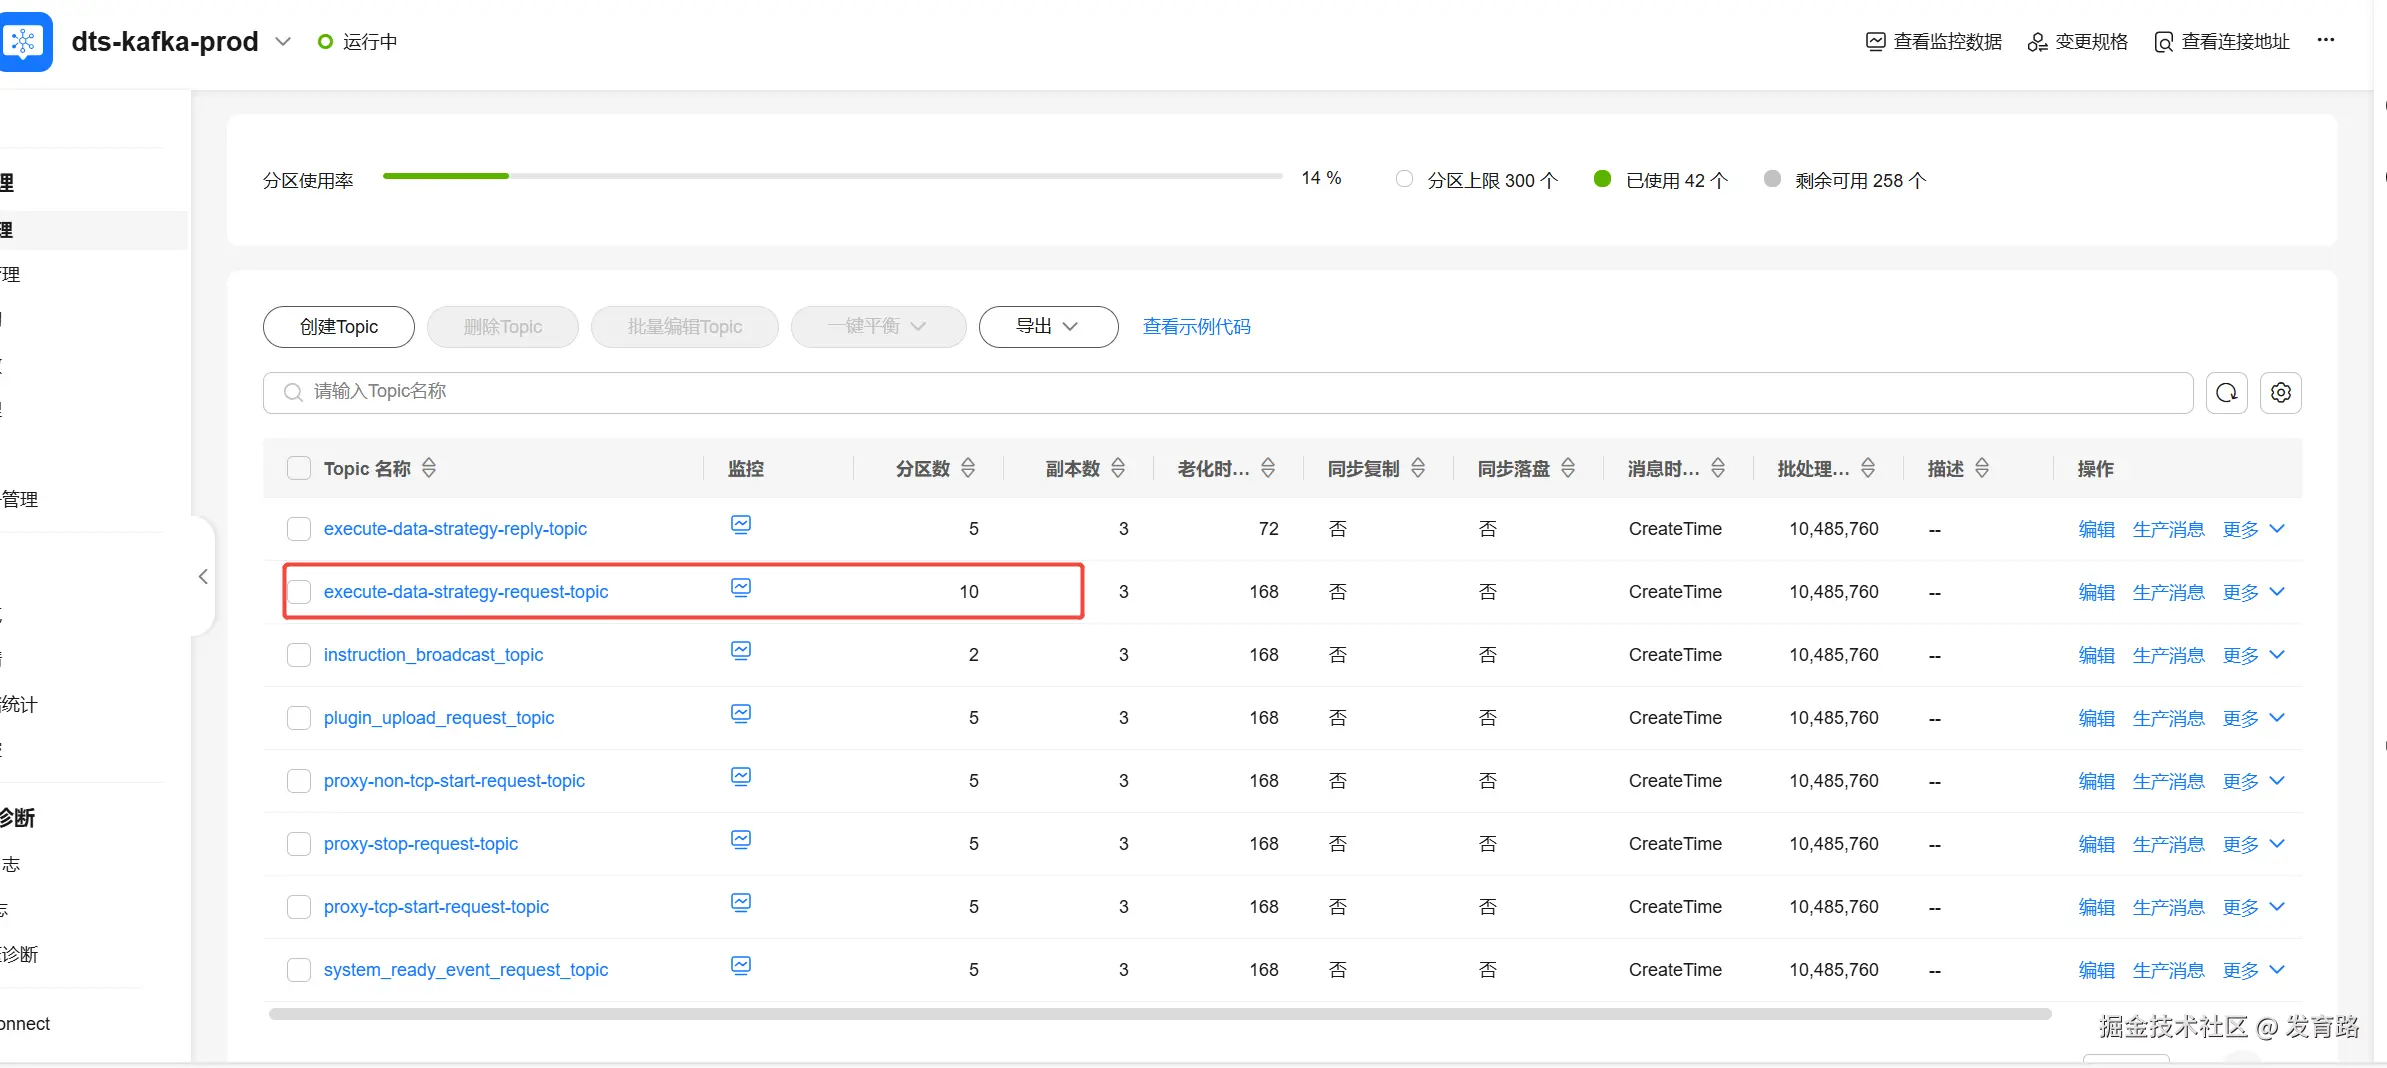Click 编辑 for proxy-non-tcp-start-request-topic
Viewport: 2387px width, 1068px height.
[x=2096, y=781]
